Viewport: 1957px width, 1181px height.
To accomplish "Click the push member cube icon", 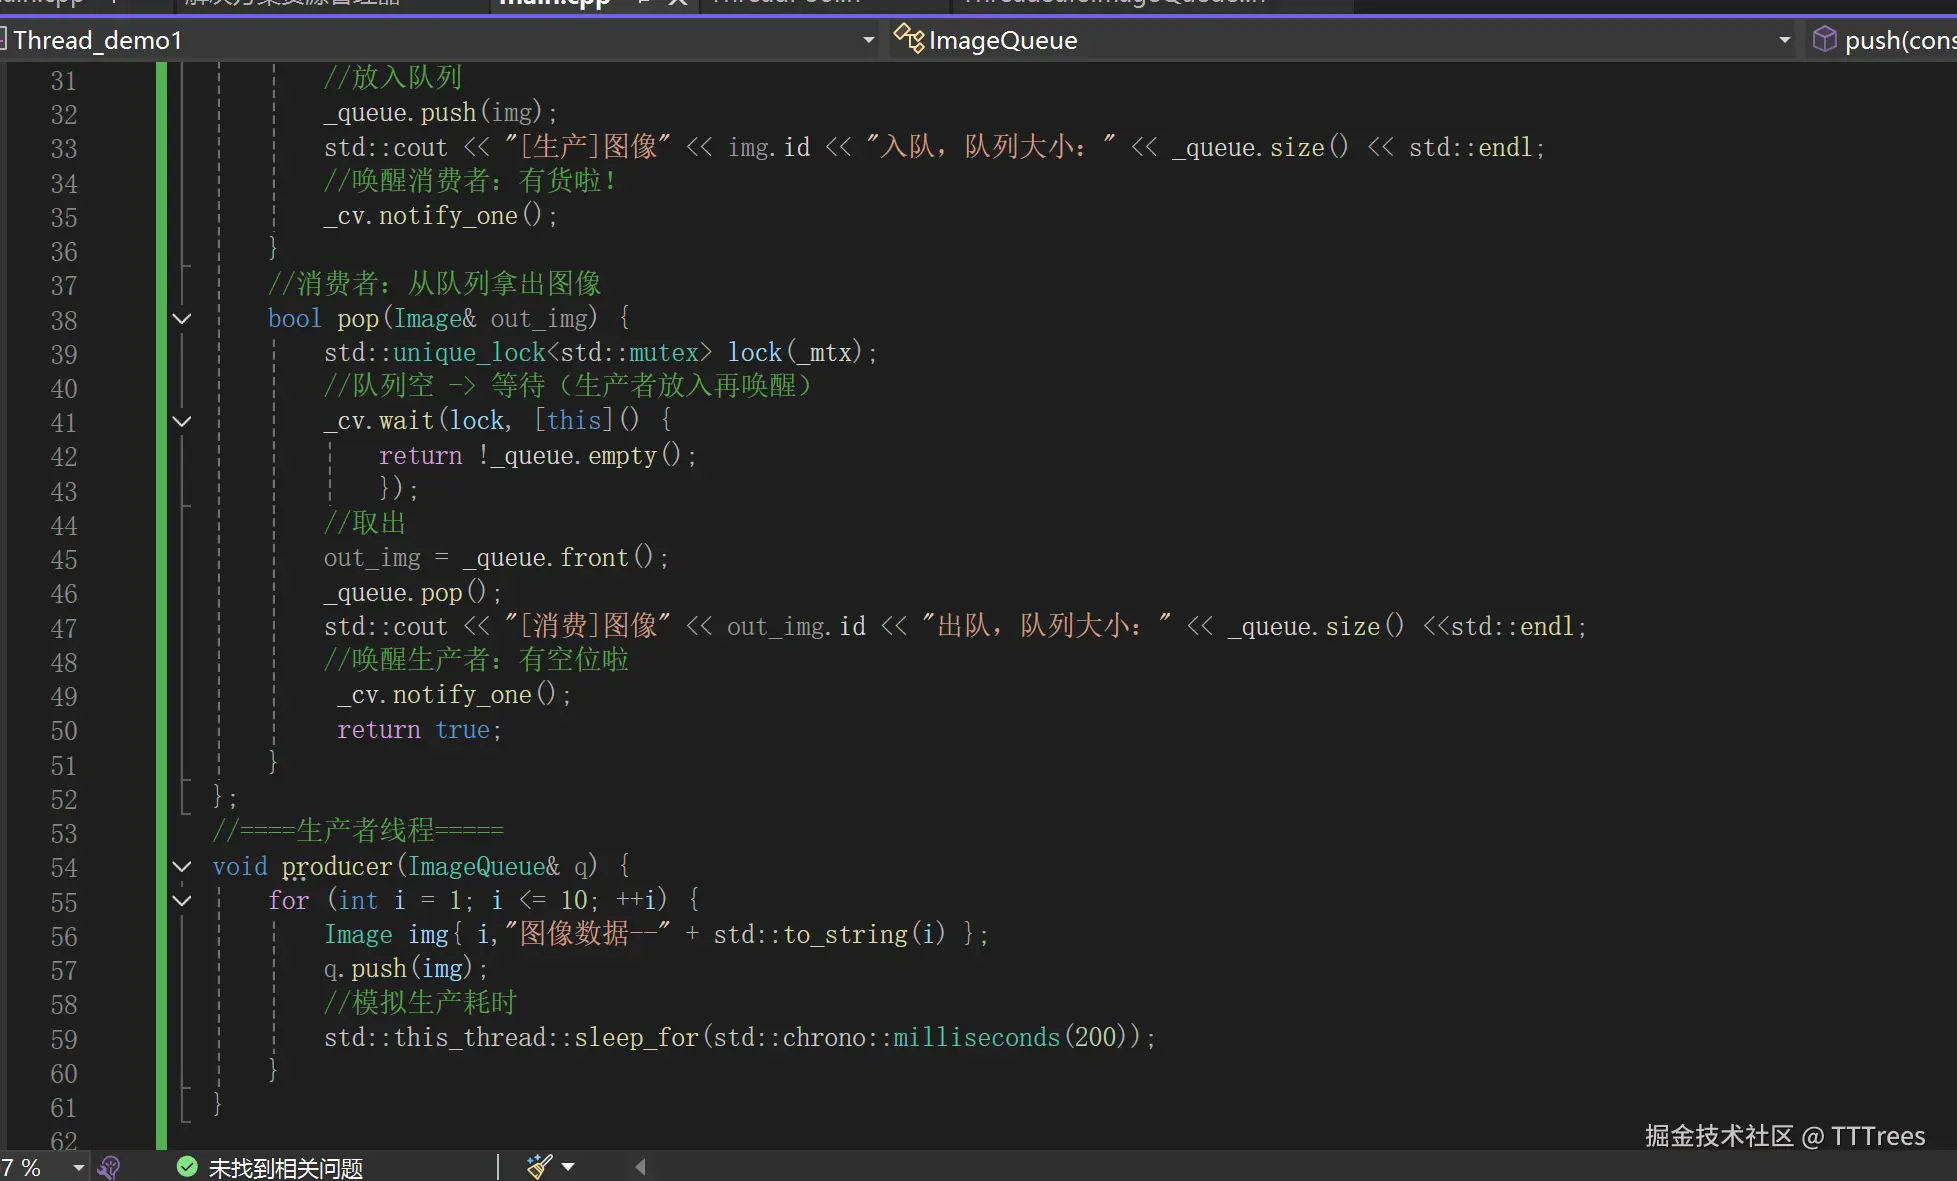I will point(1824,39).
